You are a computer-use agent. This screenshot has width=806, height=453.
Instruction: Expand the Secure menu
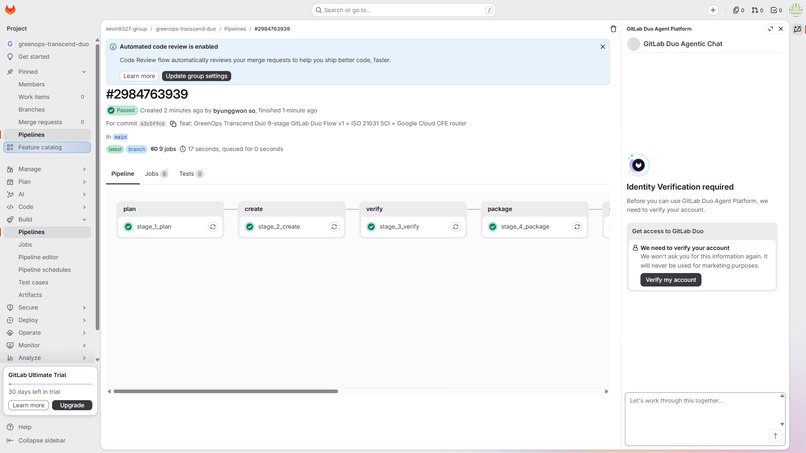pyautogui.click(x=46, y=307)
